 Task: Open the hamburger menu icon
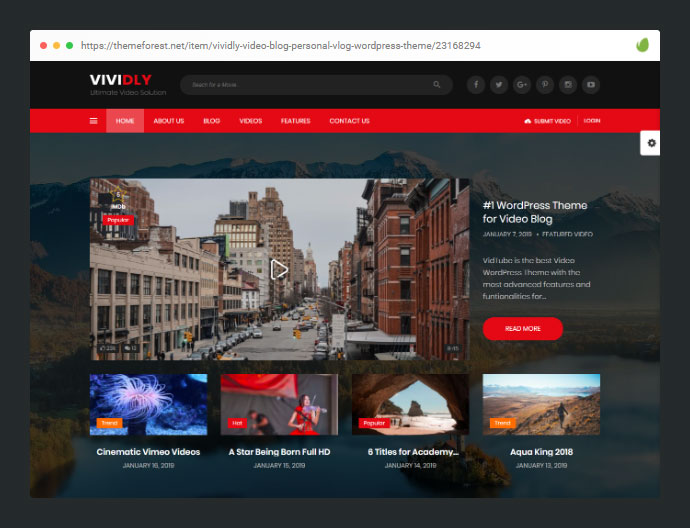coord(93,121)
